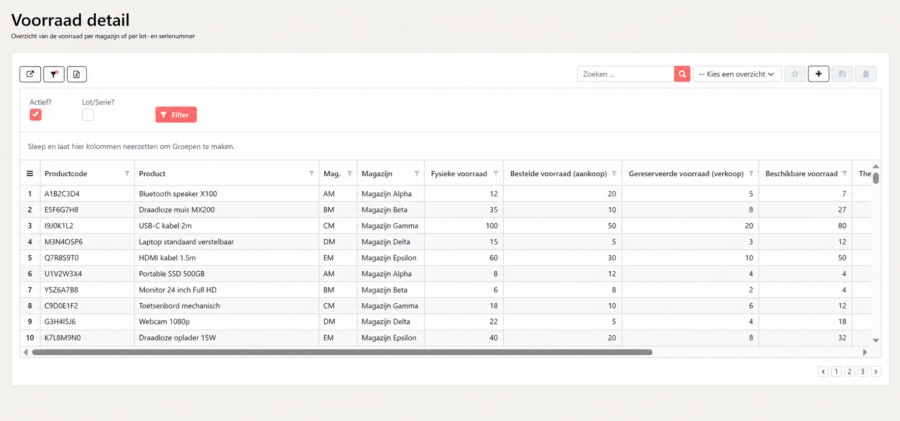900x421 pixels.
Task: Check the Lot/Serie? checkbox
Action: click(x=88, y=114)
